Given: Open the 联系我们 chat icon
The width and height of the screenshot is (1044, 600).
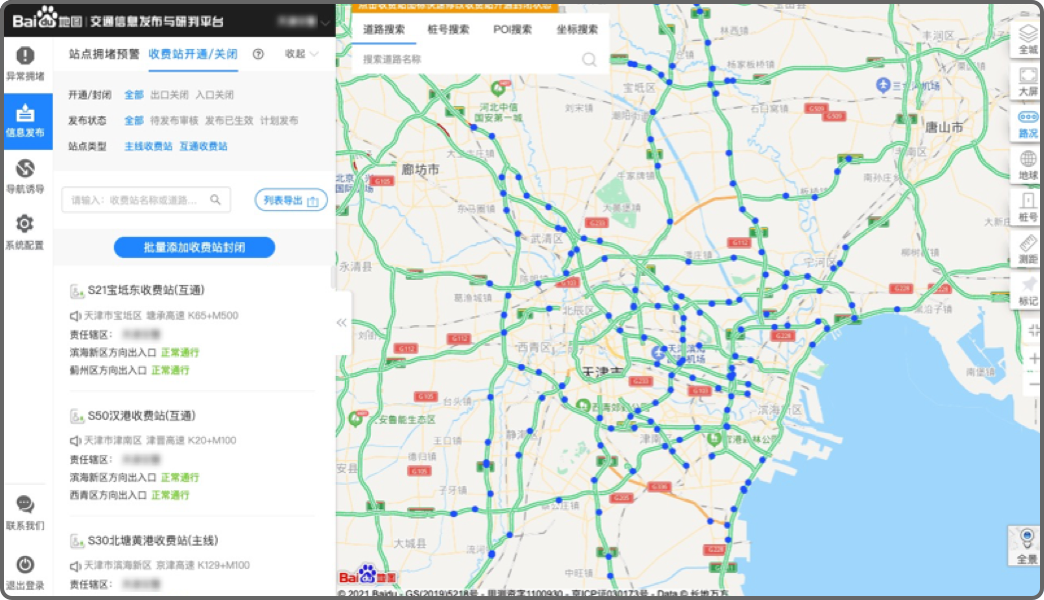Looking at the screenshot, I should tap(25, 513).
